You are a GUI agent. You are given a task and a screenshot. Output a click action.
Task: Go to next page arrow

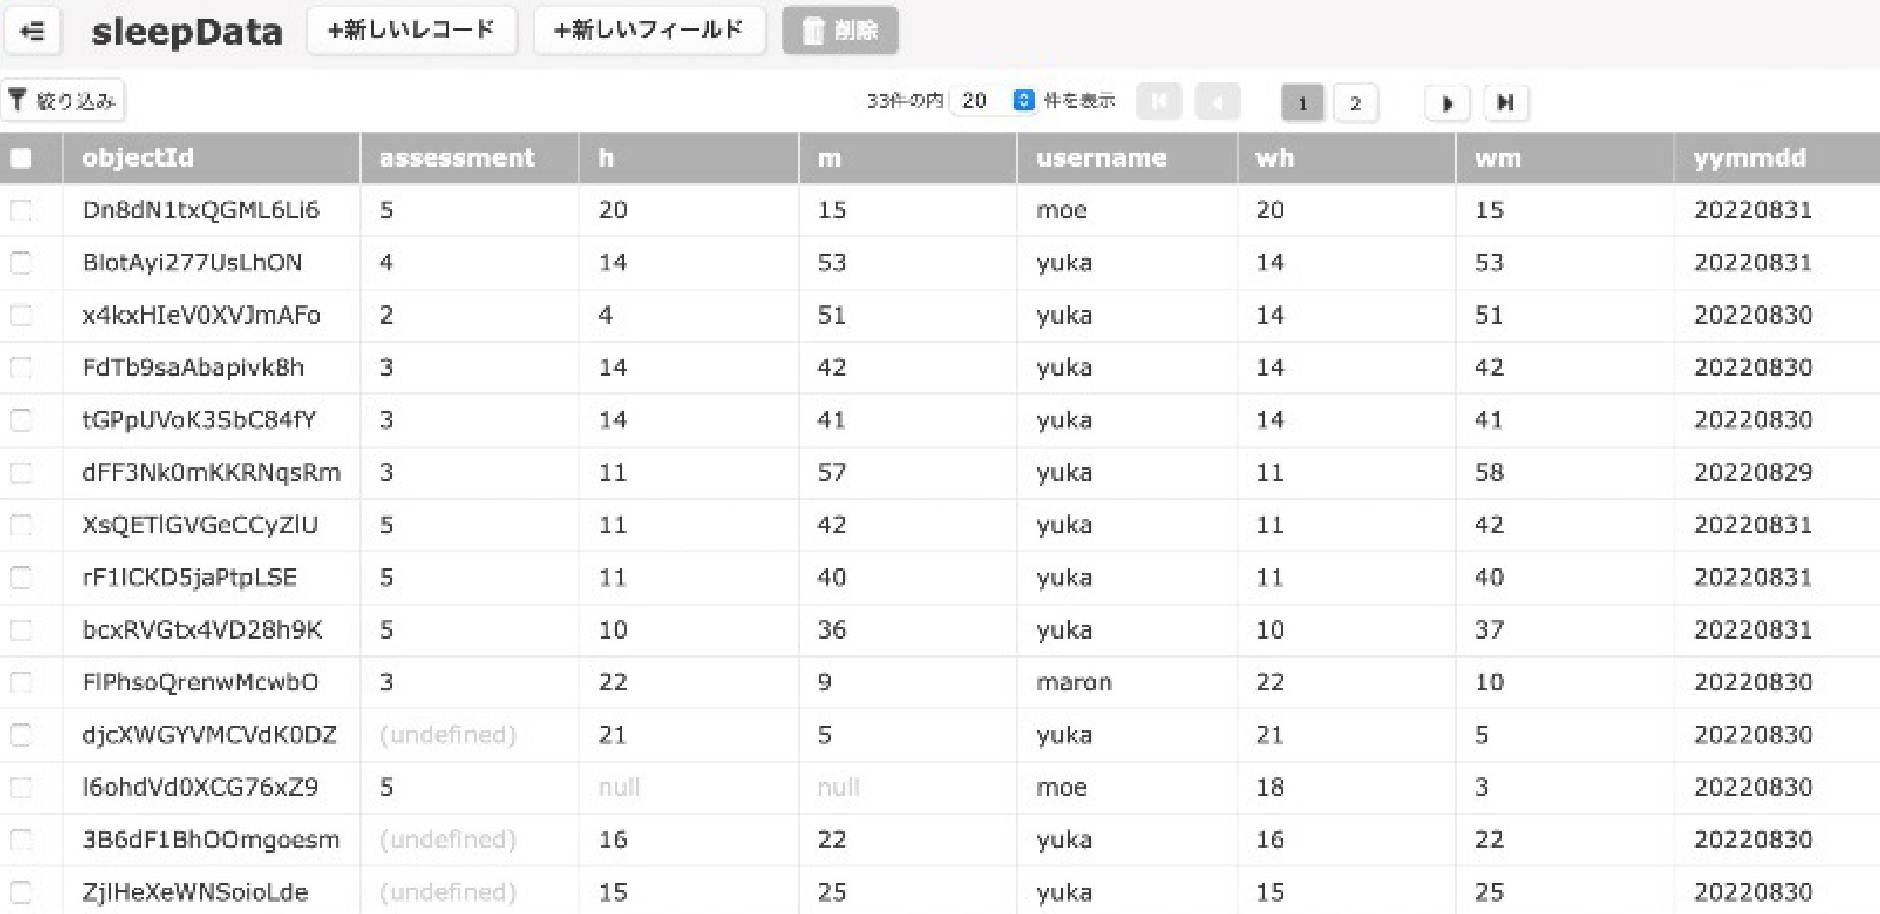1447,103
